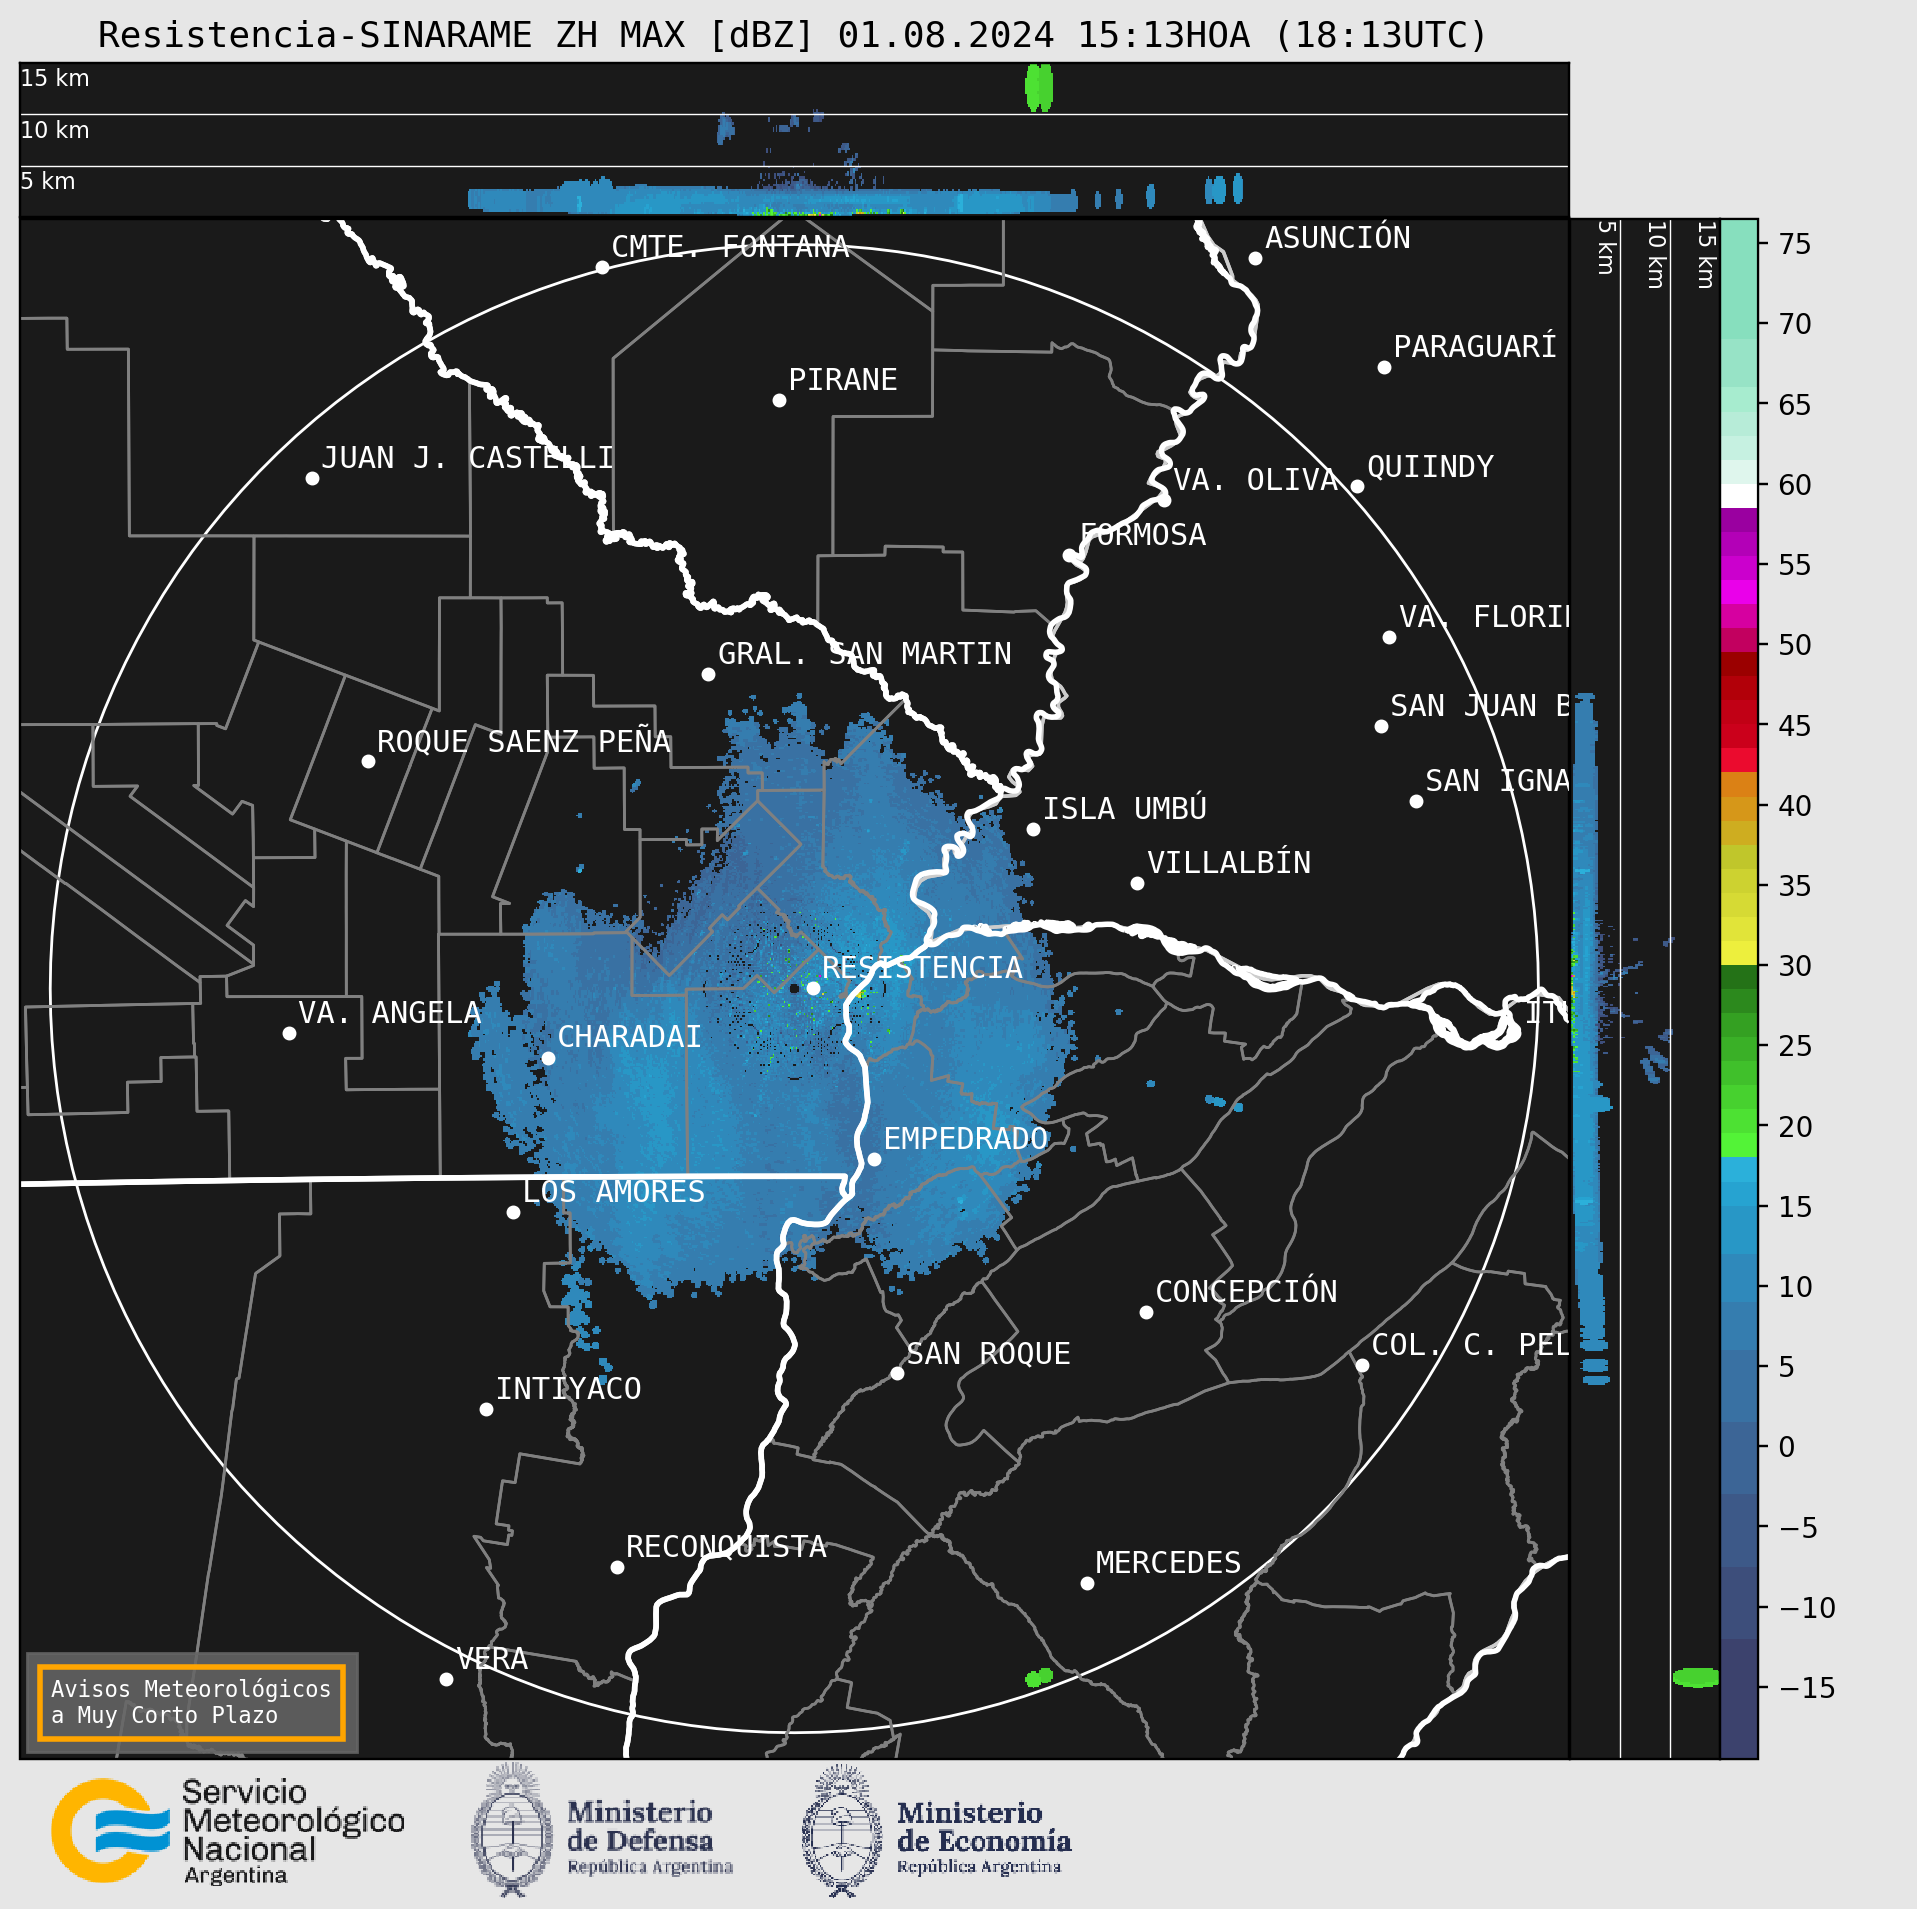Click the GRAL. SAN MARTIN label
The width and height of the screenshot is (1917, 1909).
864,654
